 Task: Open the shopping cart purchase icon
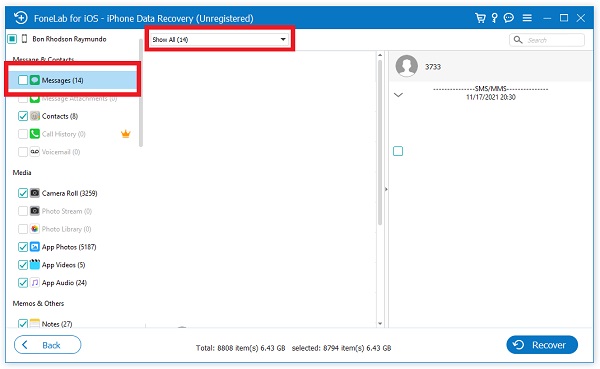480,18
